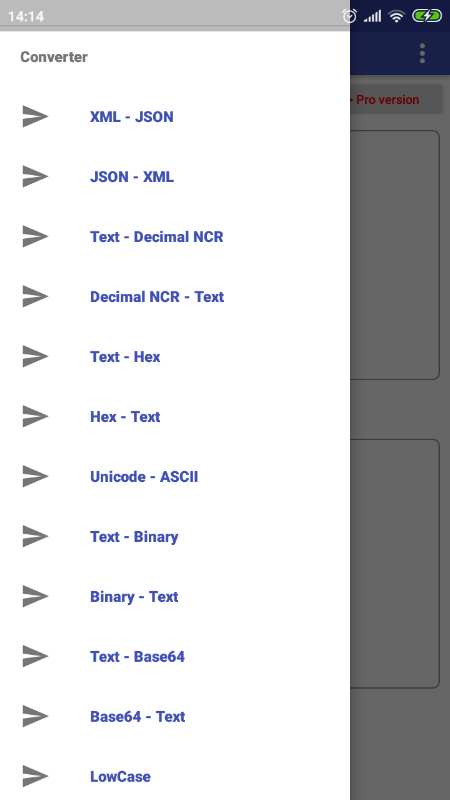Tap the arrow icon beside JSON - XML
Image resolution: width=450 pixels, height=800 pixels.
pos(35,177)
